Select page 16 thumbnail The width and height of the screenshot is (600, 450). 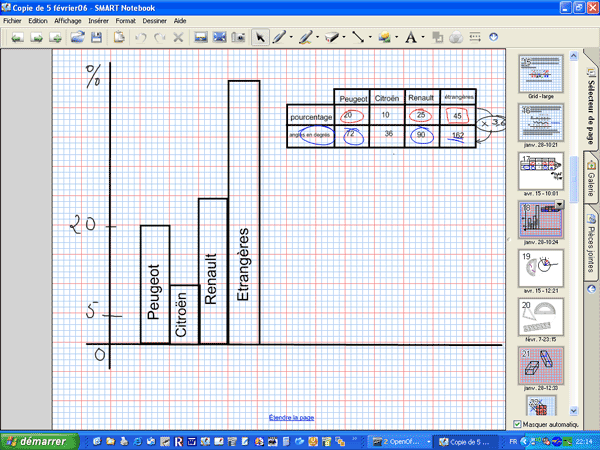tap(541, 122)
